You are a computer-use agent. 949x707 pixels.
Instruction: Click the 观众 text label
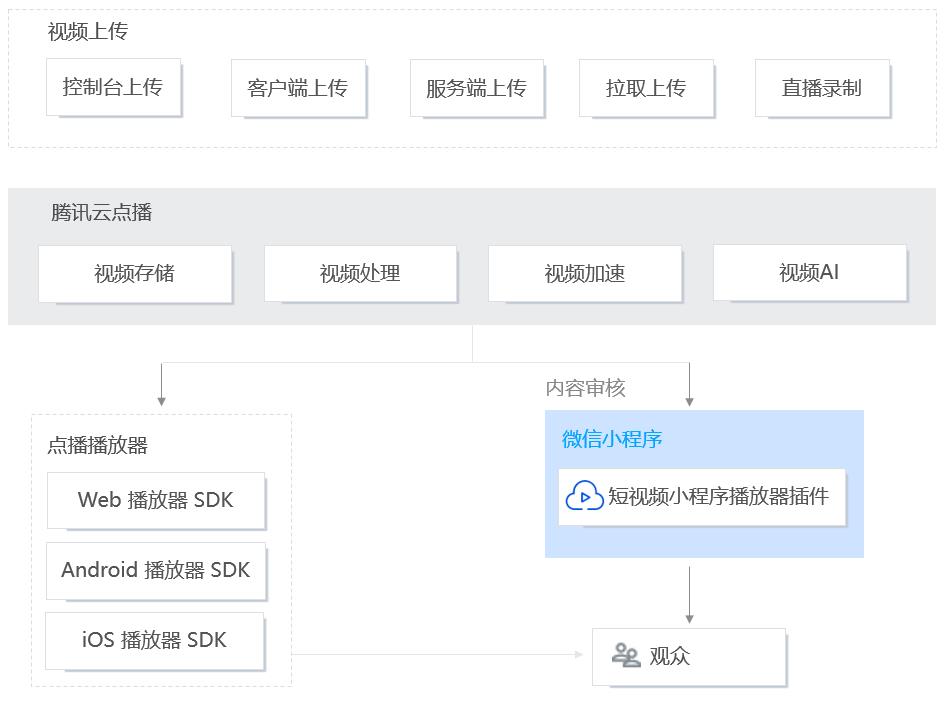coord(669,656)
